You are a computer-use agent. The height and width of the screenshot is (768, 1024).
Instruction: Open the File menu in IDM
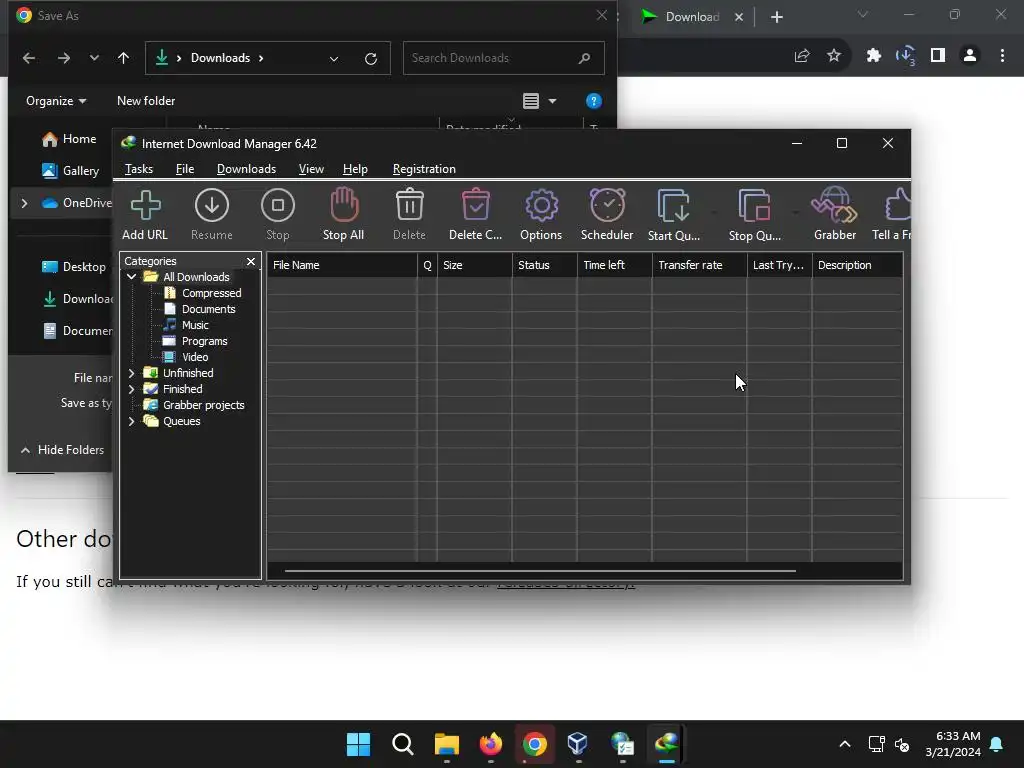coord(185,169)
